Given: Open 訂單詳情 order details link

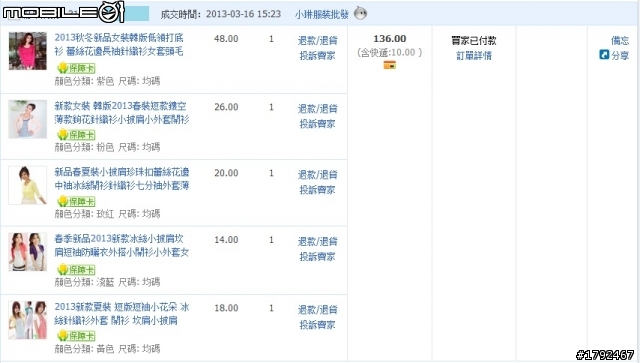Looking at the screenshot, I should 474,56.
